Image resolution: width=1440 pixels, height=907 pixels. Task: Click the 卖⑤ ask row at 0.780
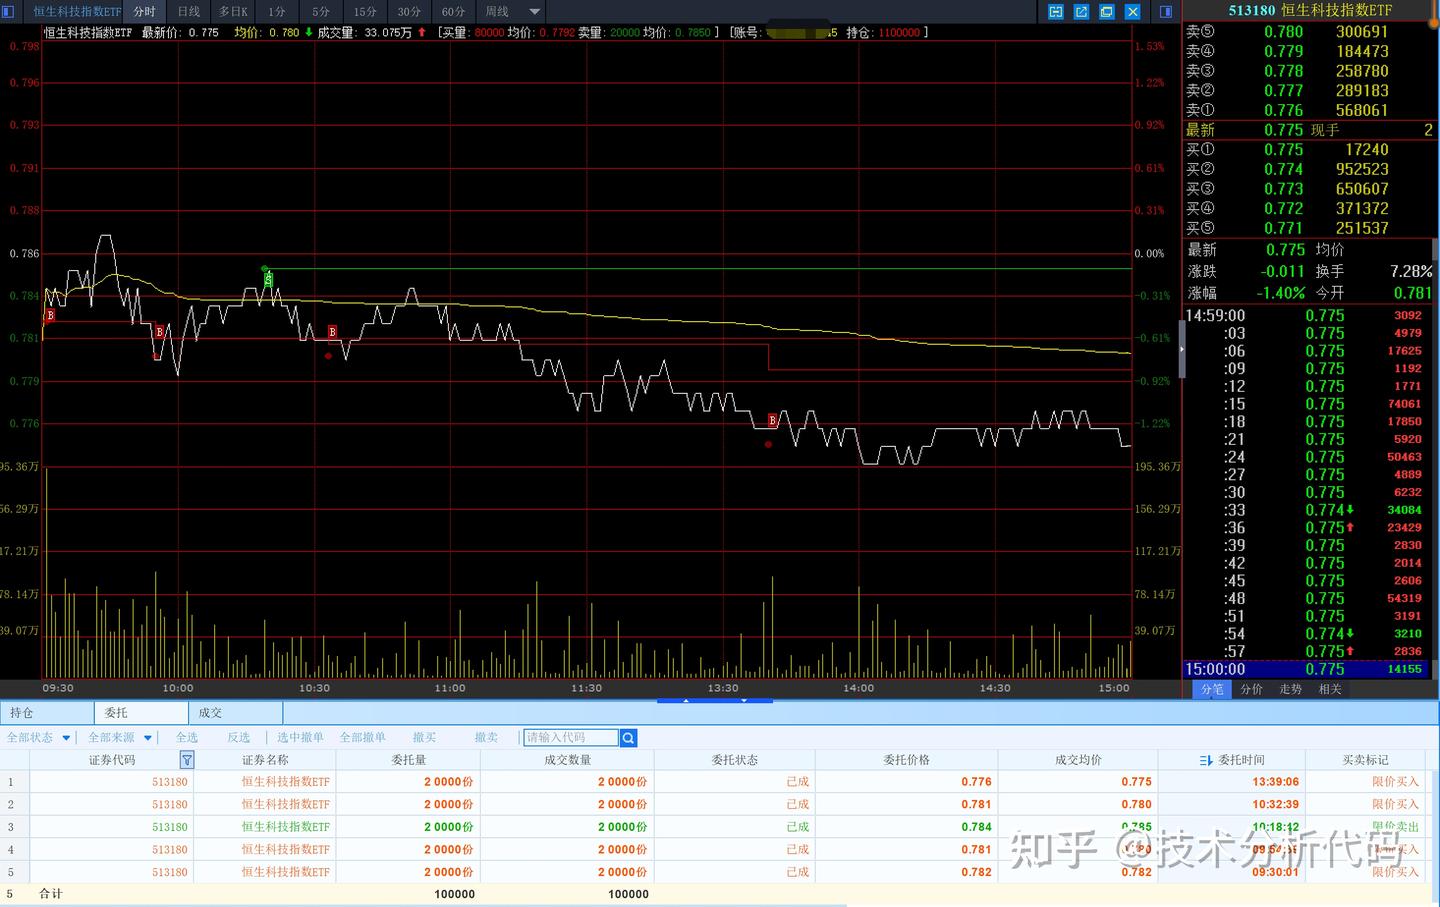[x=1309, y=32]
